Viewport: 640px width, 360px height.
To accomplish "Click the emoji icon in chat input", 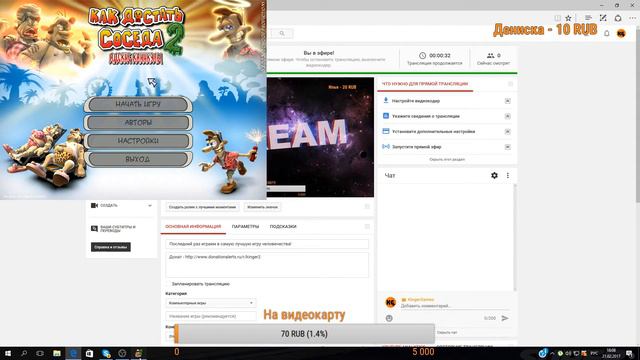I will pyautogui.click(x=389, y=318).
